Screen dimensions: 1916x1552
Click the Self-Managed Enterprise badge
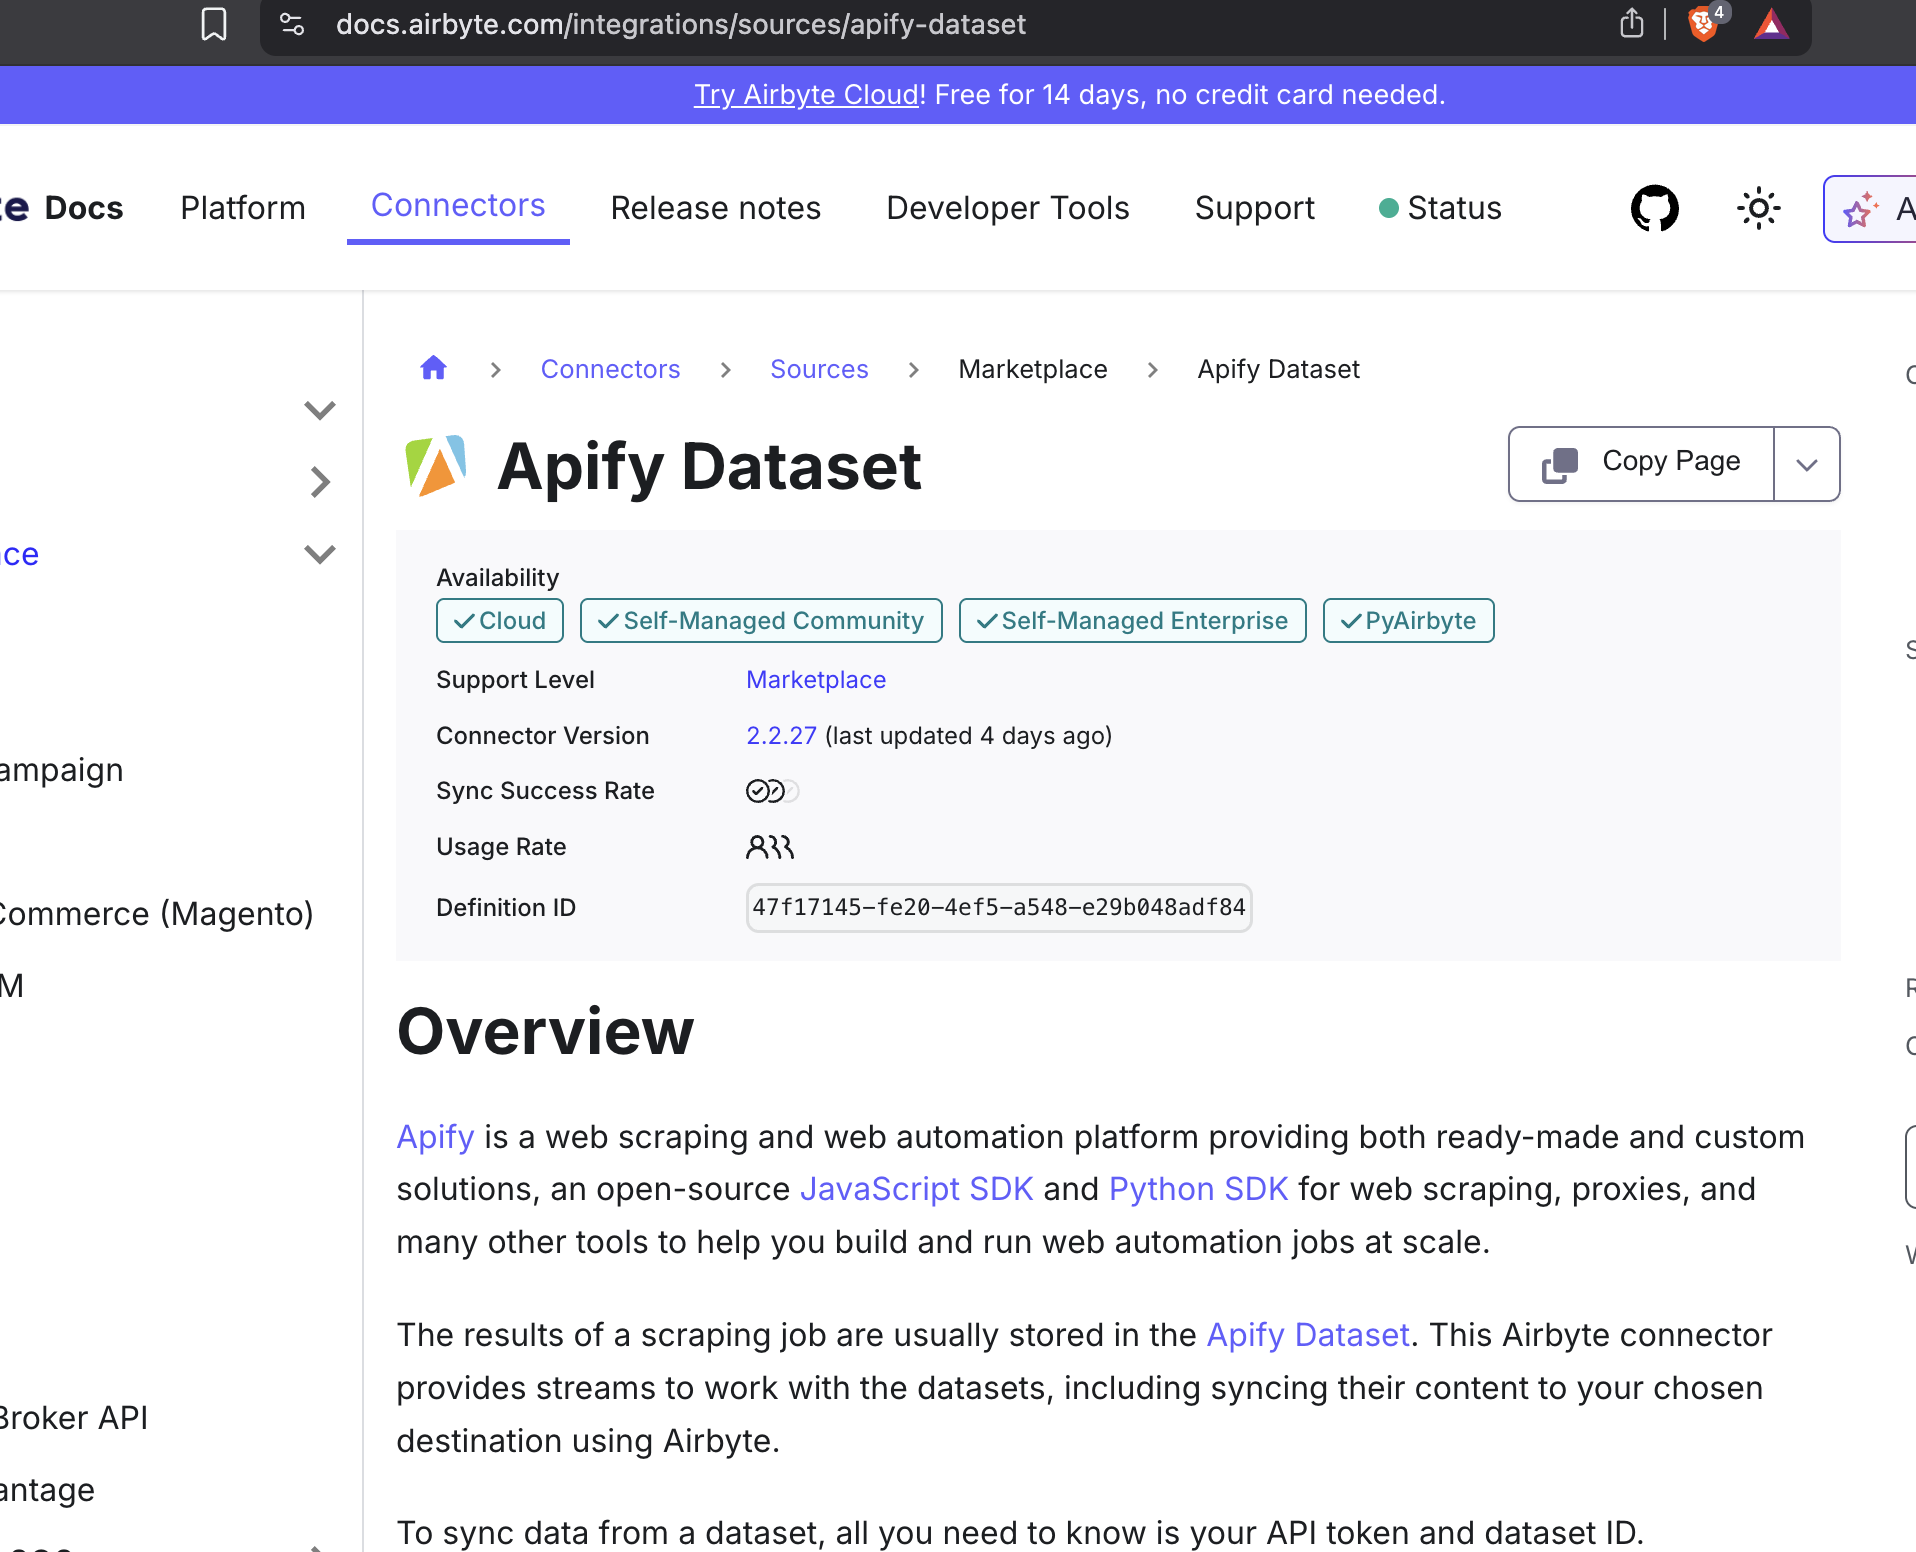1132,621
